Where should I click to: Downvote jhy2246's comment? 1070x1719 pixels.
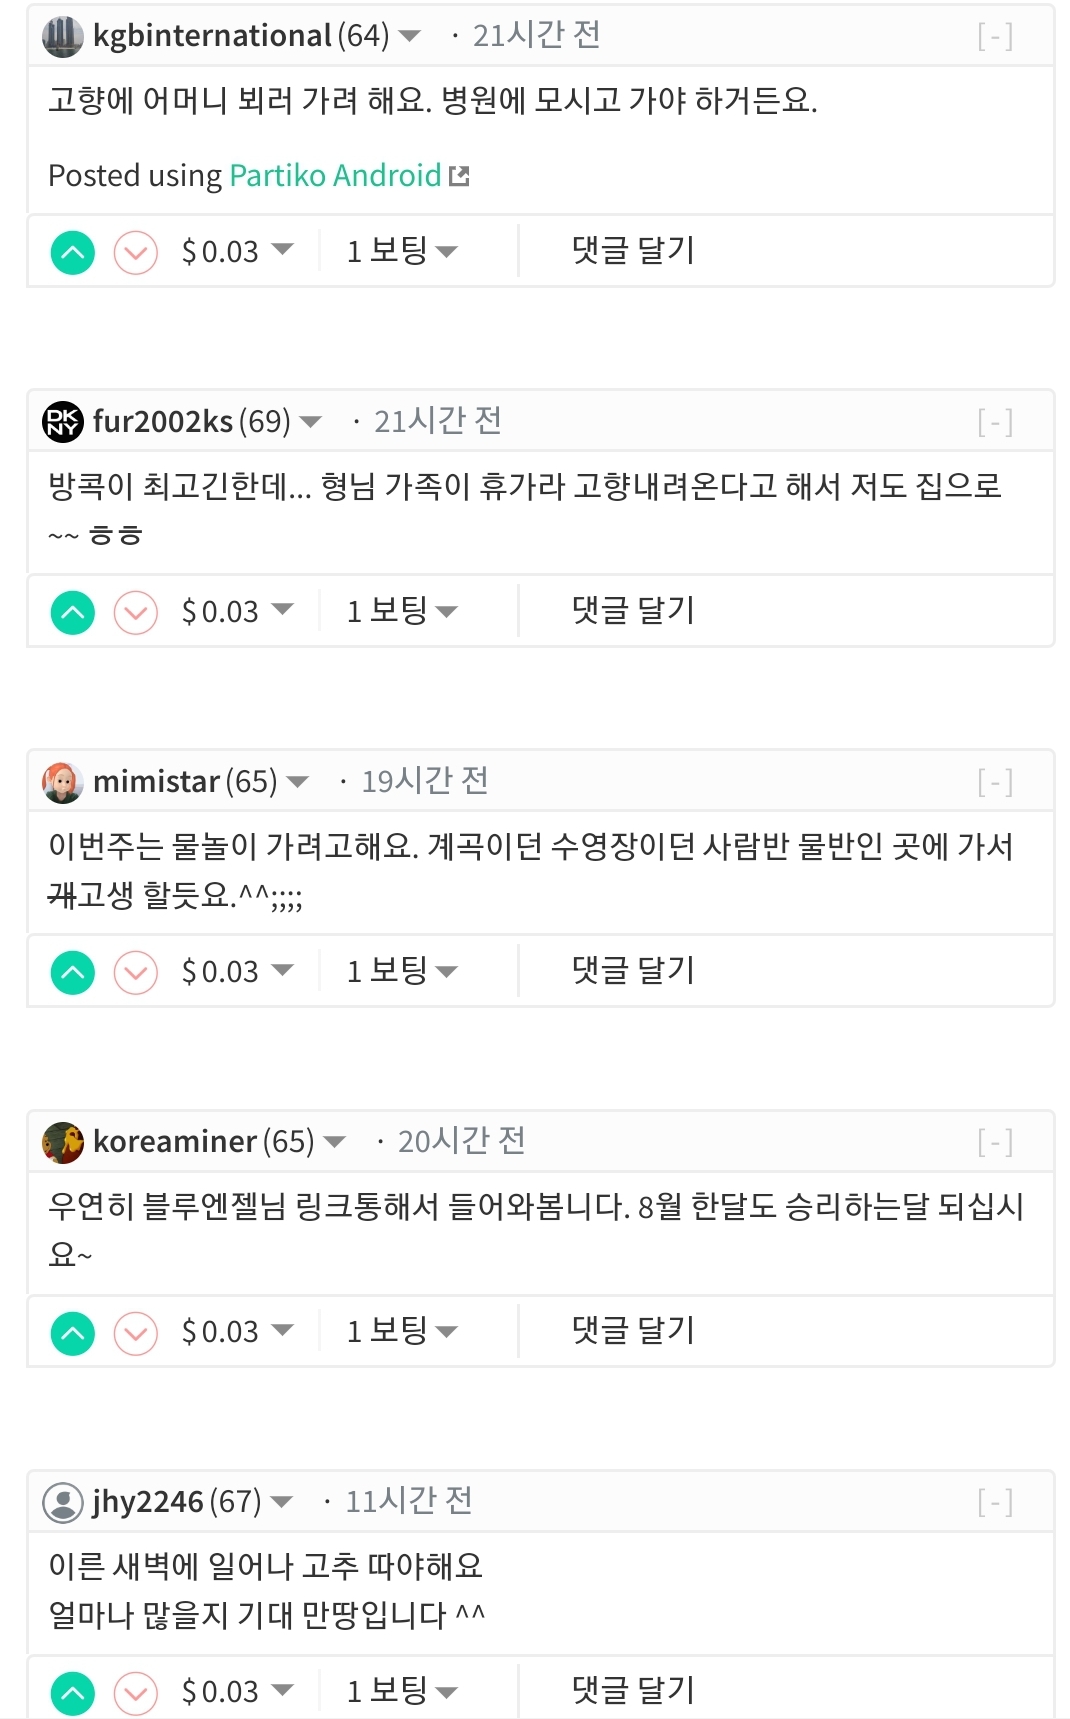tap(136, 1692)
